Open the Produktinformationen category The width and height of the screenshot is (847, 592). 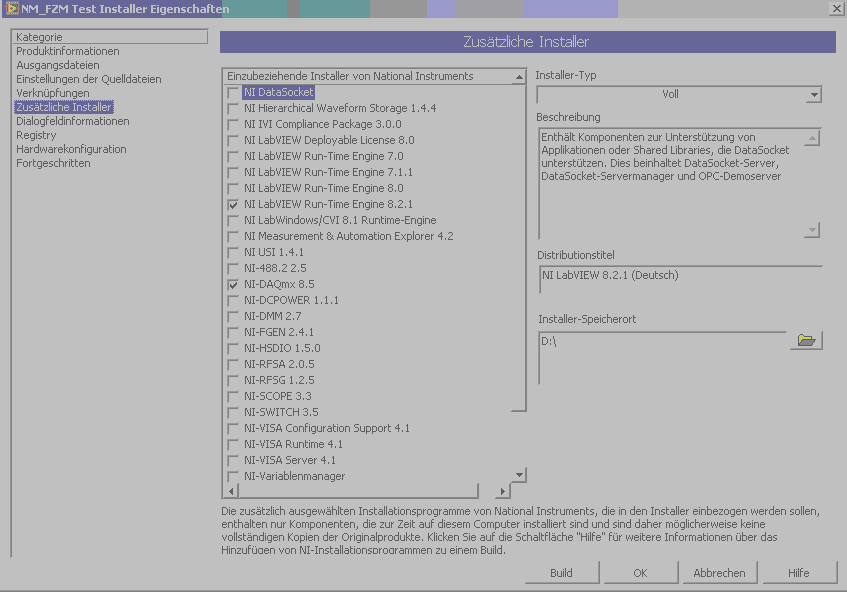pyautogui.click(x=68, y=51)
